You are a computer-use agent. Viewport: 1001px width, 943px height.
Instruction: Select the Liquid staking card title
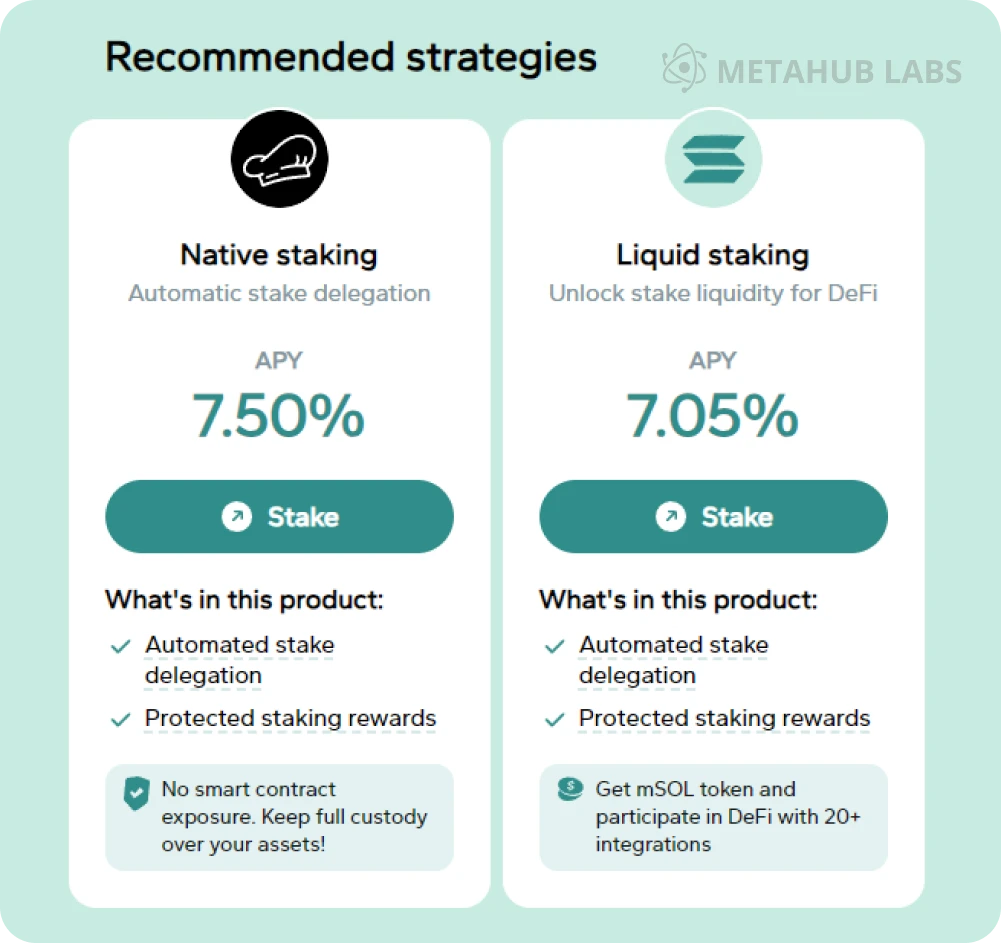pyautogui.click(x=713, y=255)
